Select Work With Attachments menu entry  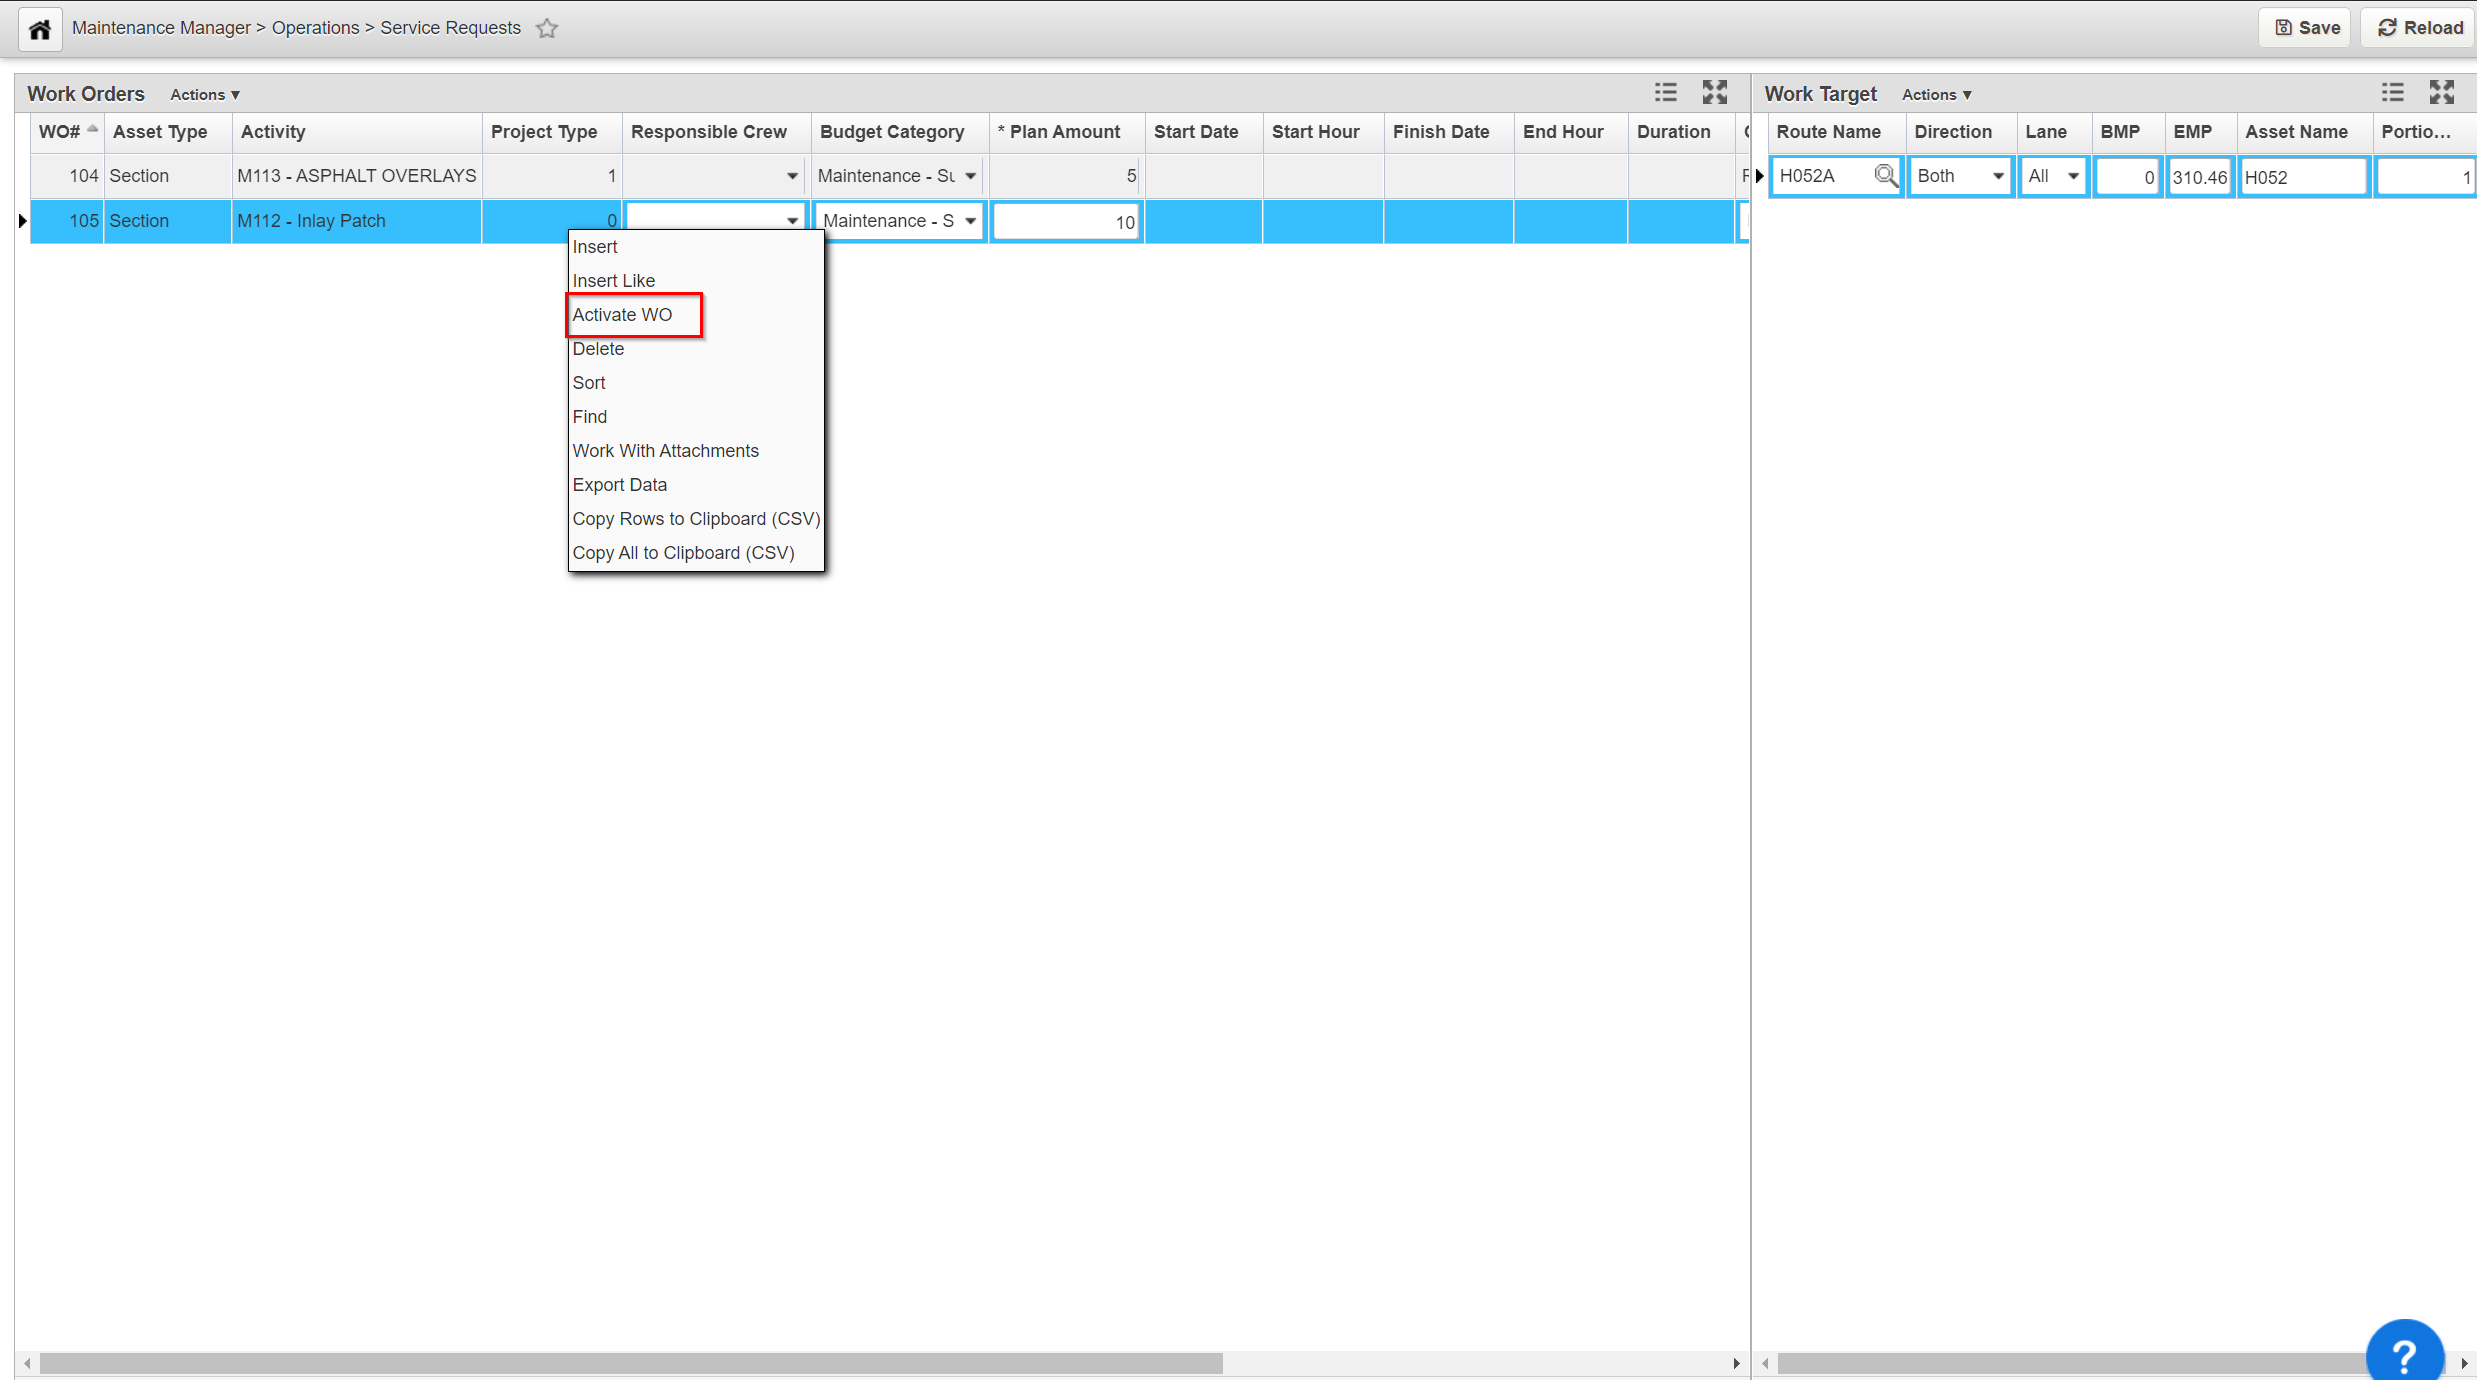(x=665, y=451)
